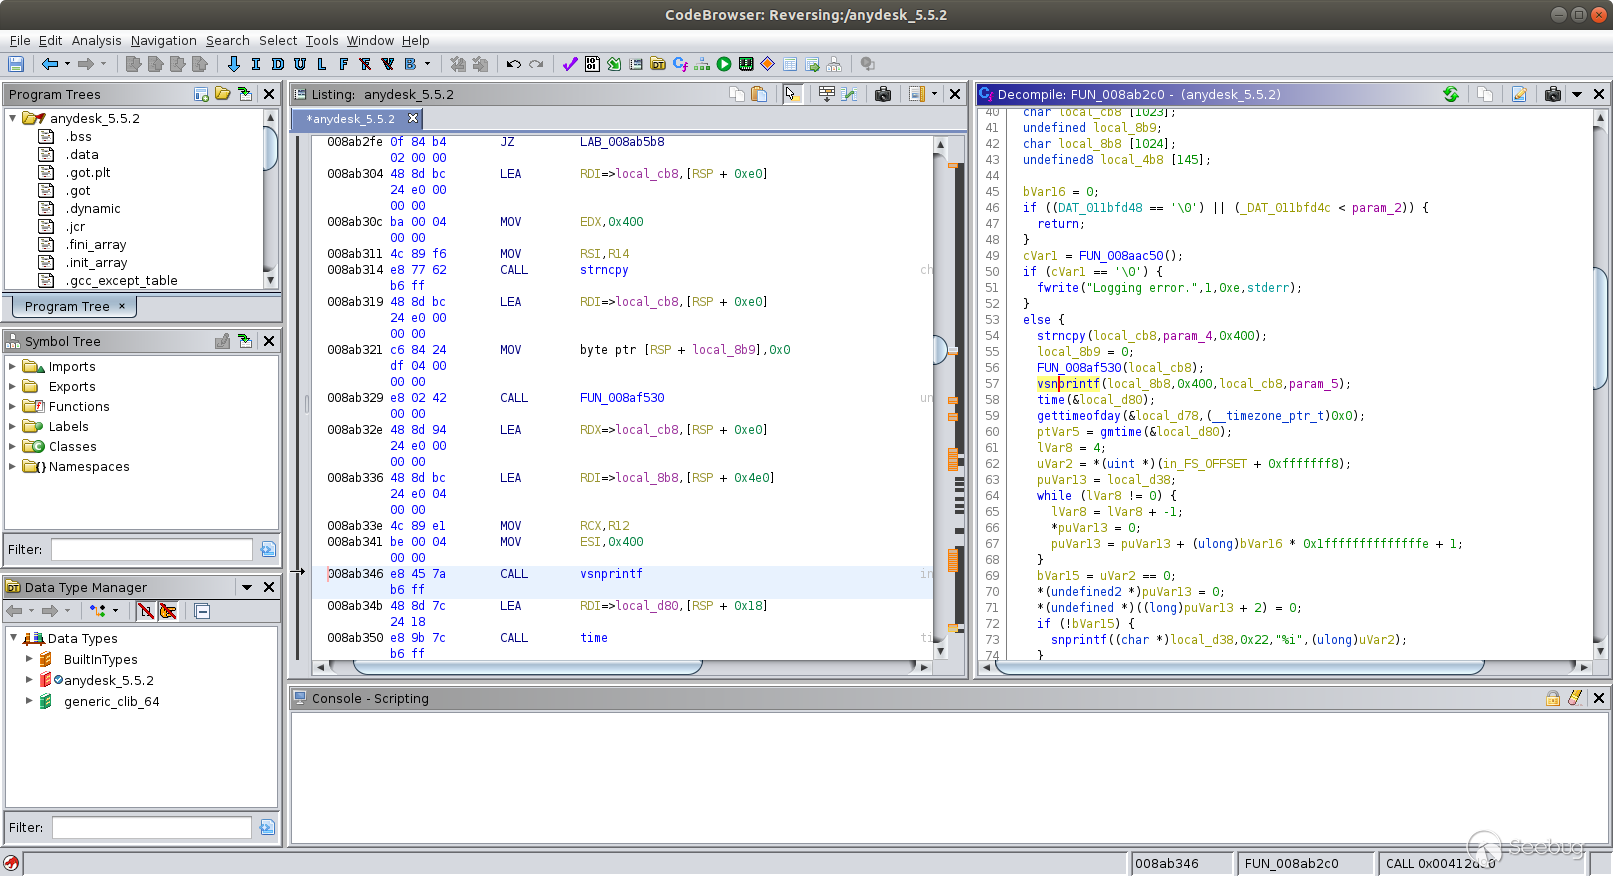The width and height of the screenshot is (1613, 876).
Task: Toggle navigation by Bookmark (B) in toolbar
Action: pyautogui.click(x=410, y=64)
